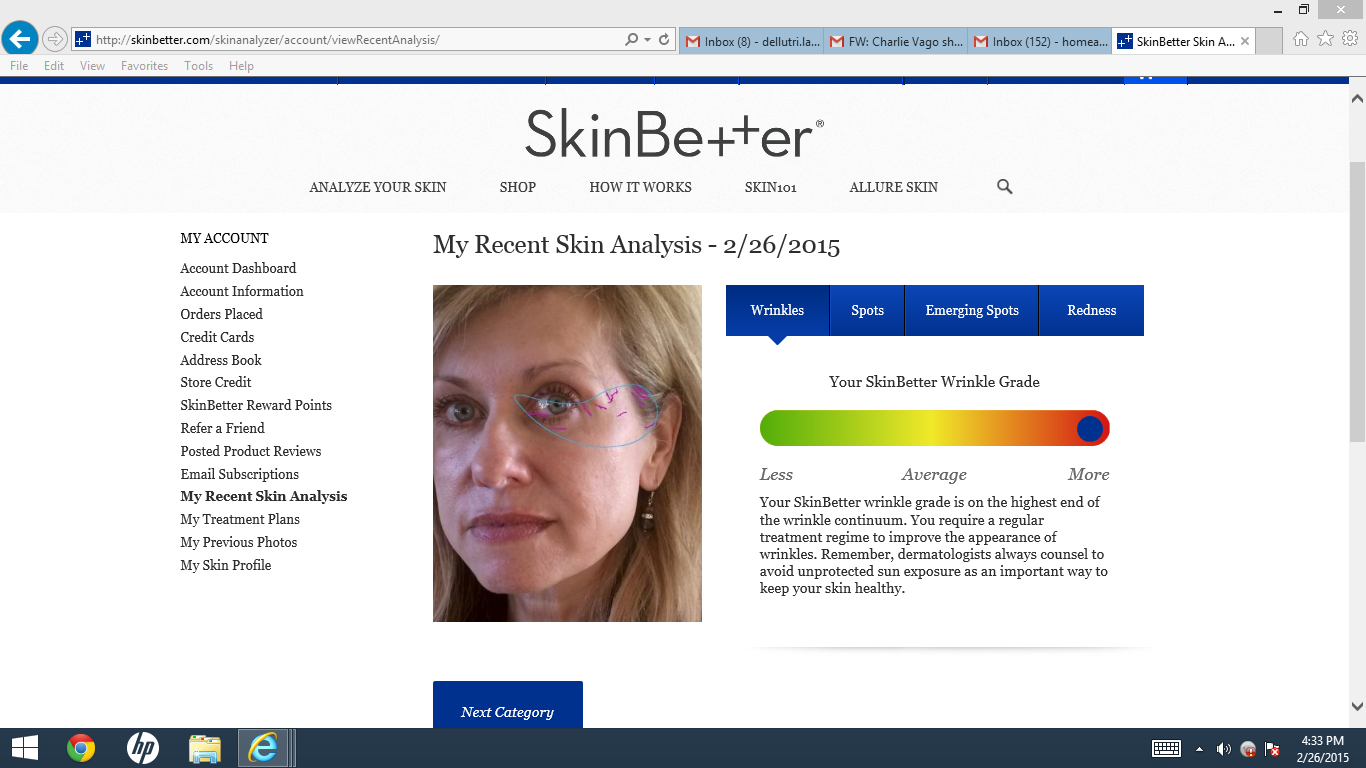This screenshot has width=1366, height=768.
Task: Open the Windows Start button
Action: coord(25,748)
